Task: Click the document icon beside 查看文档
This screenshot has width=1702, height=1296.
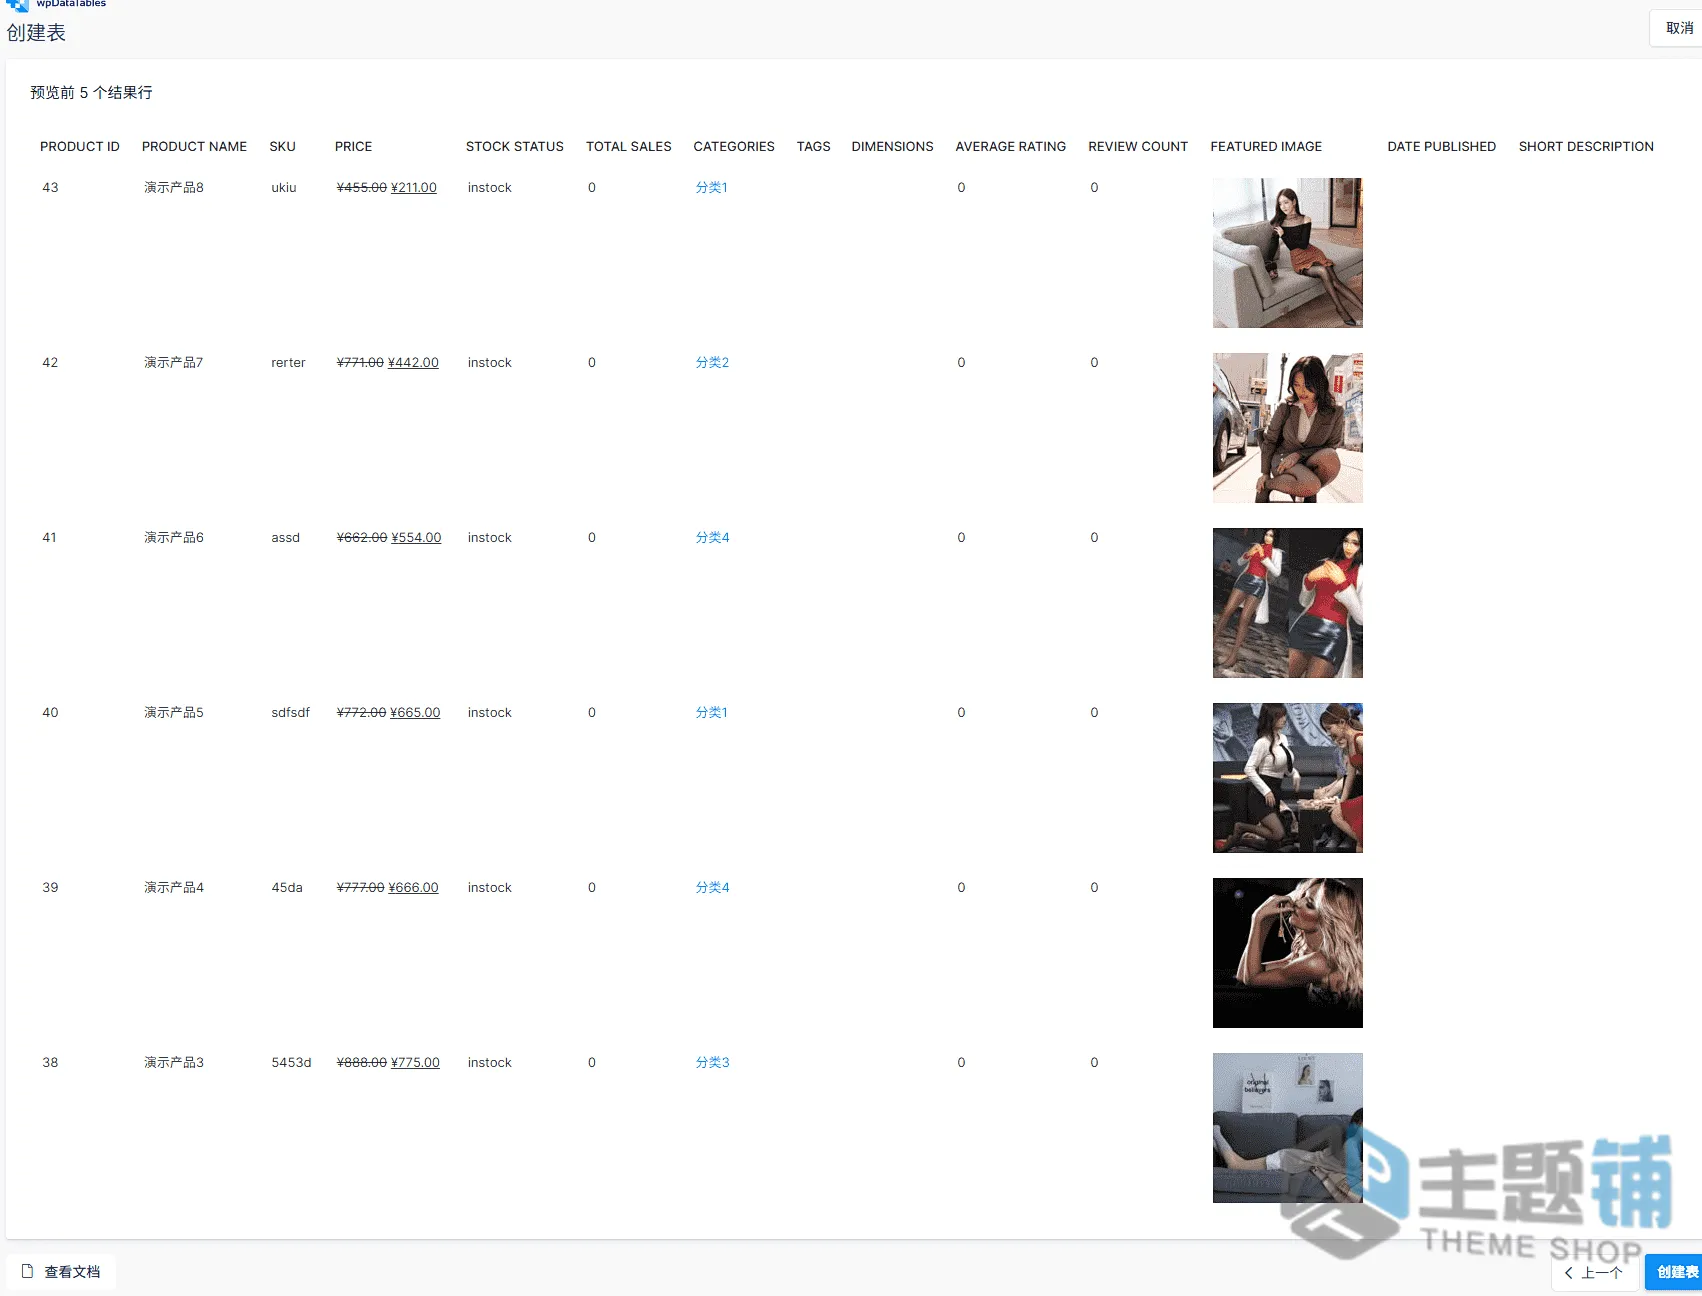Action: click(x=28, y=1271)
